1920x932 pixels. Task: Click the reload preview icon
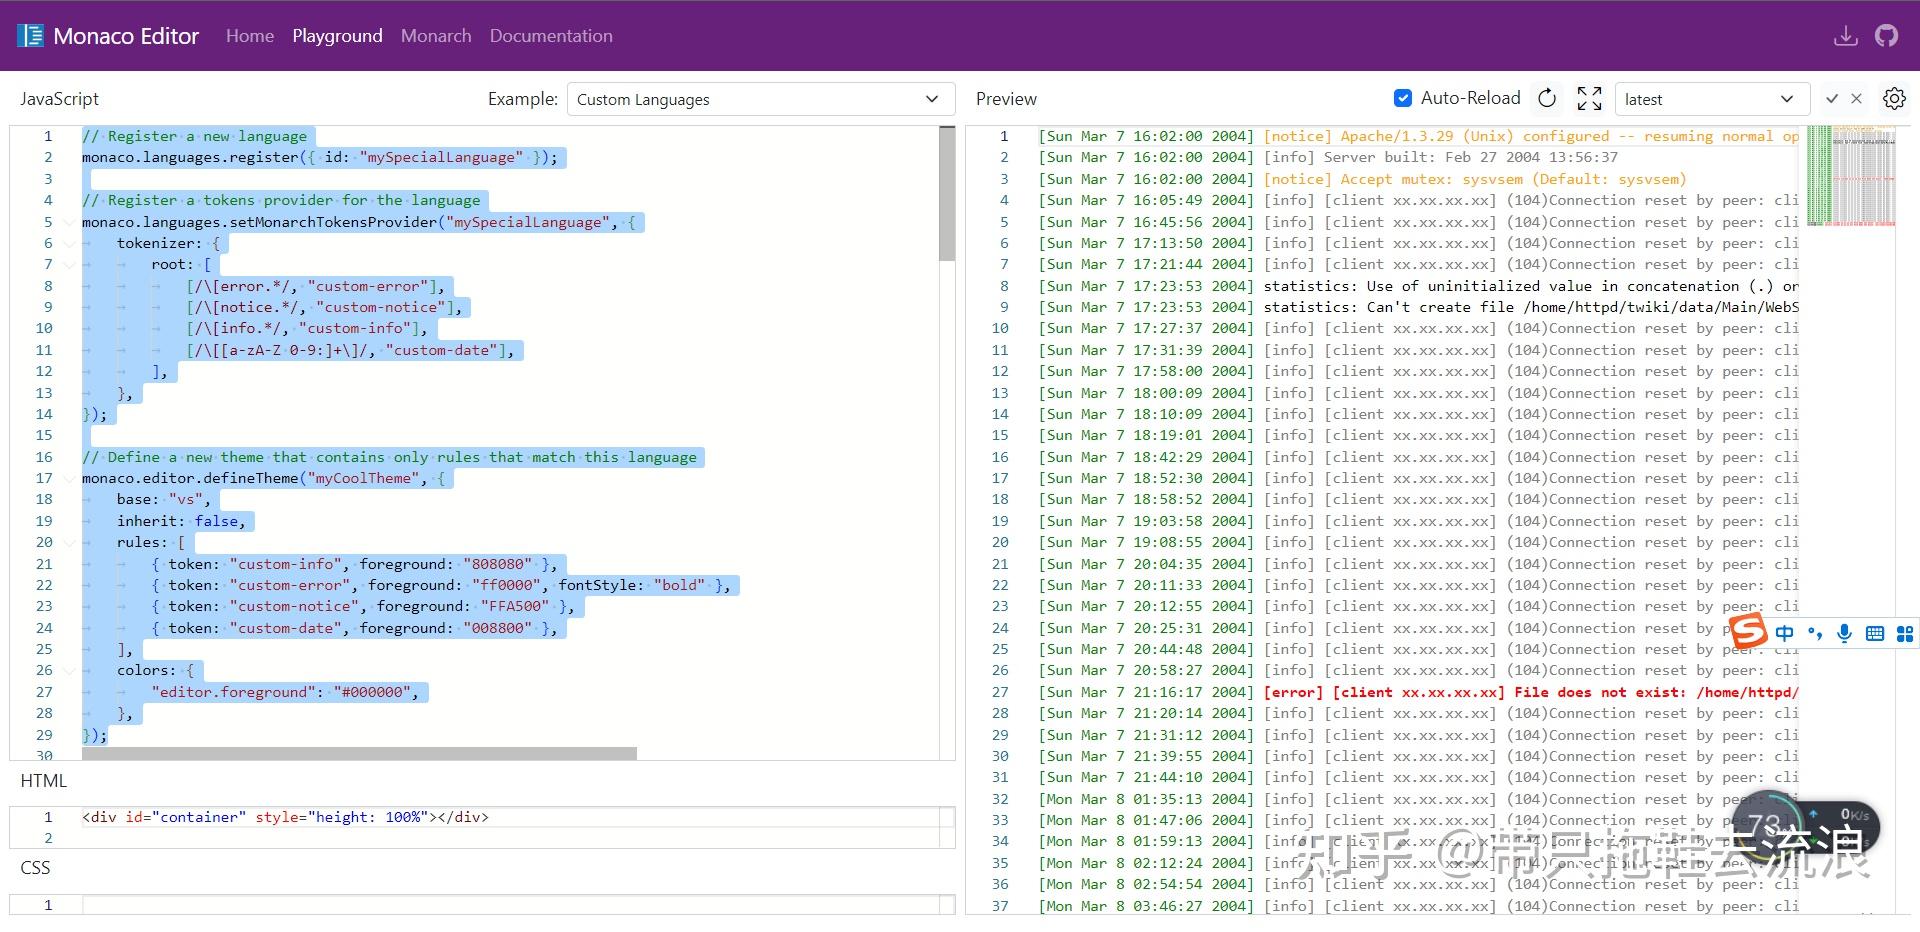[1547, 98]
